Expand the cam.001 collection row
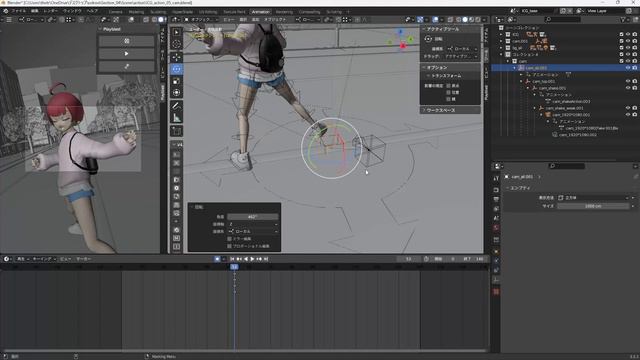This screenshot has width=640, height=360. [x=501, y=41]
